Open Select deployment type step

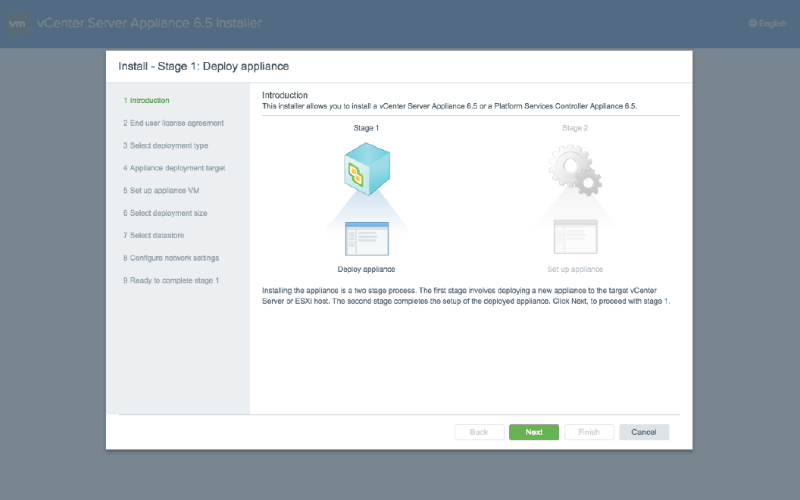(168, 145)
